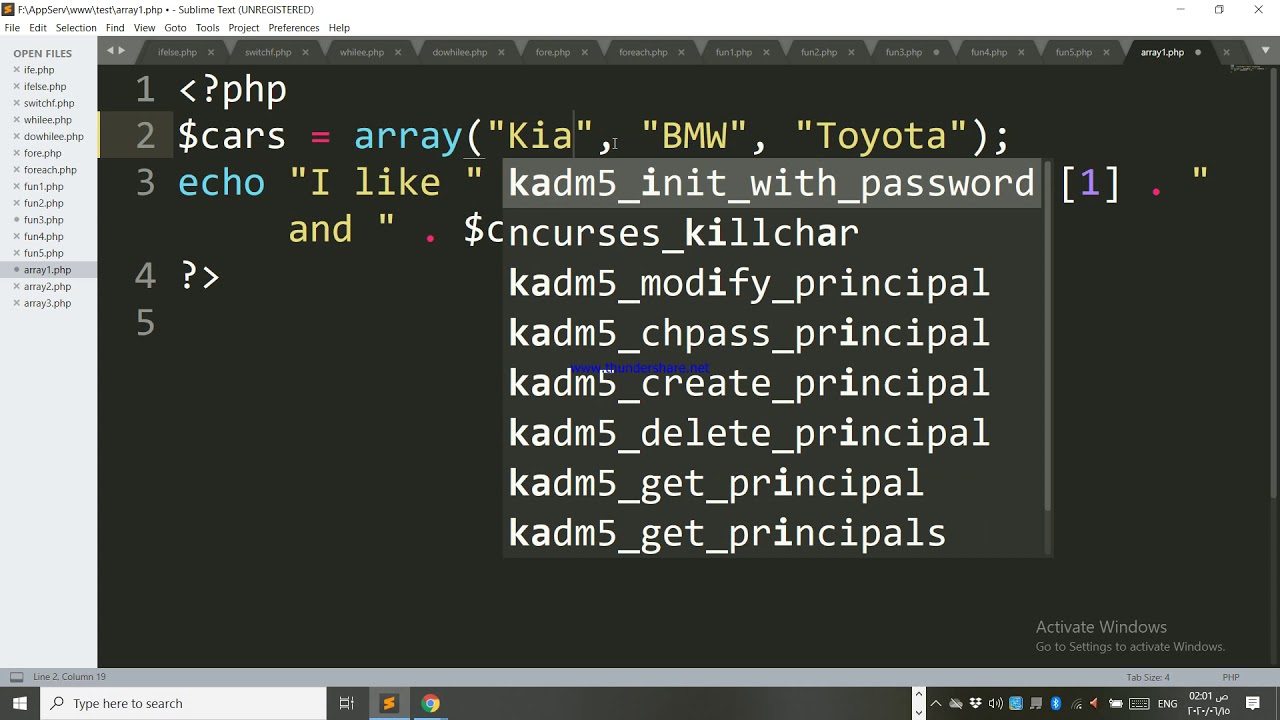Choose kadm5_get_principal autocomplete suggestion
The height and width of the screenshot is (720, 1280).
[x=772, y=483]
